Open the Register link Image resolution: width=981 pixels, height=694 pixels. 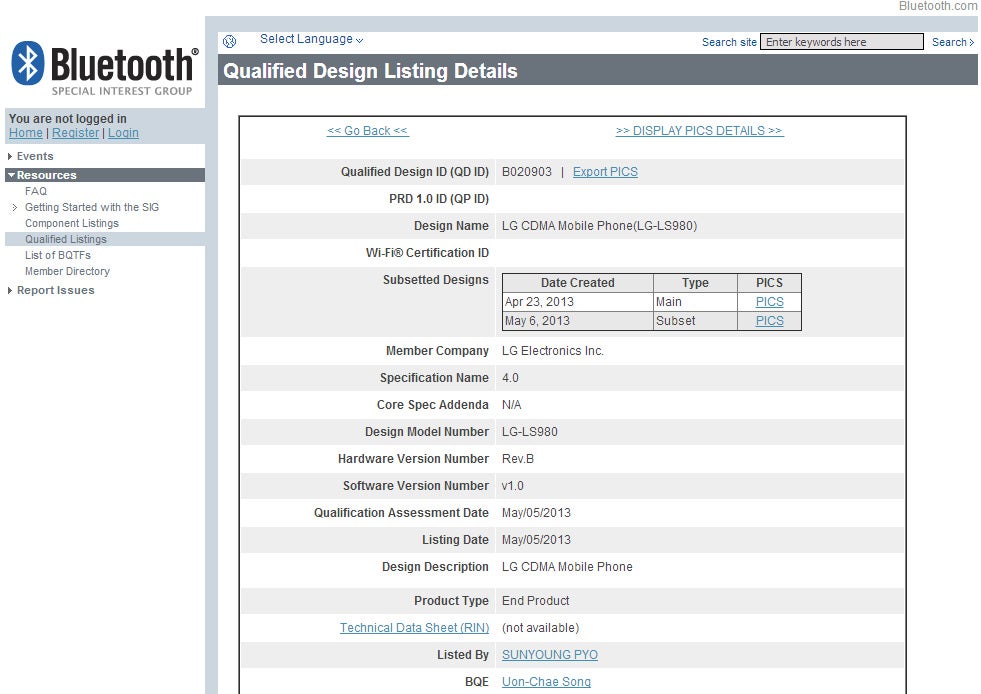(x=75, y=133)
